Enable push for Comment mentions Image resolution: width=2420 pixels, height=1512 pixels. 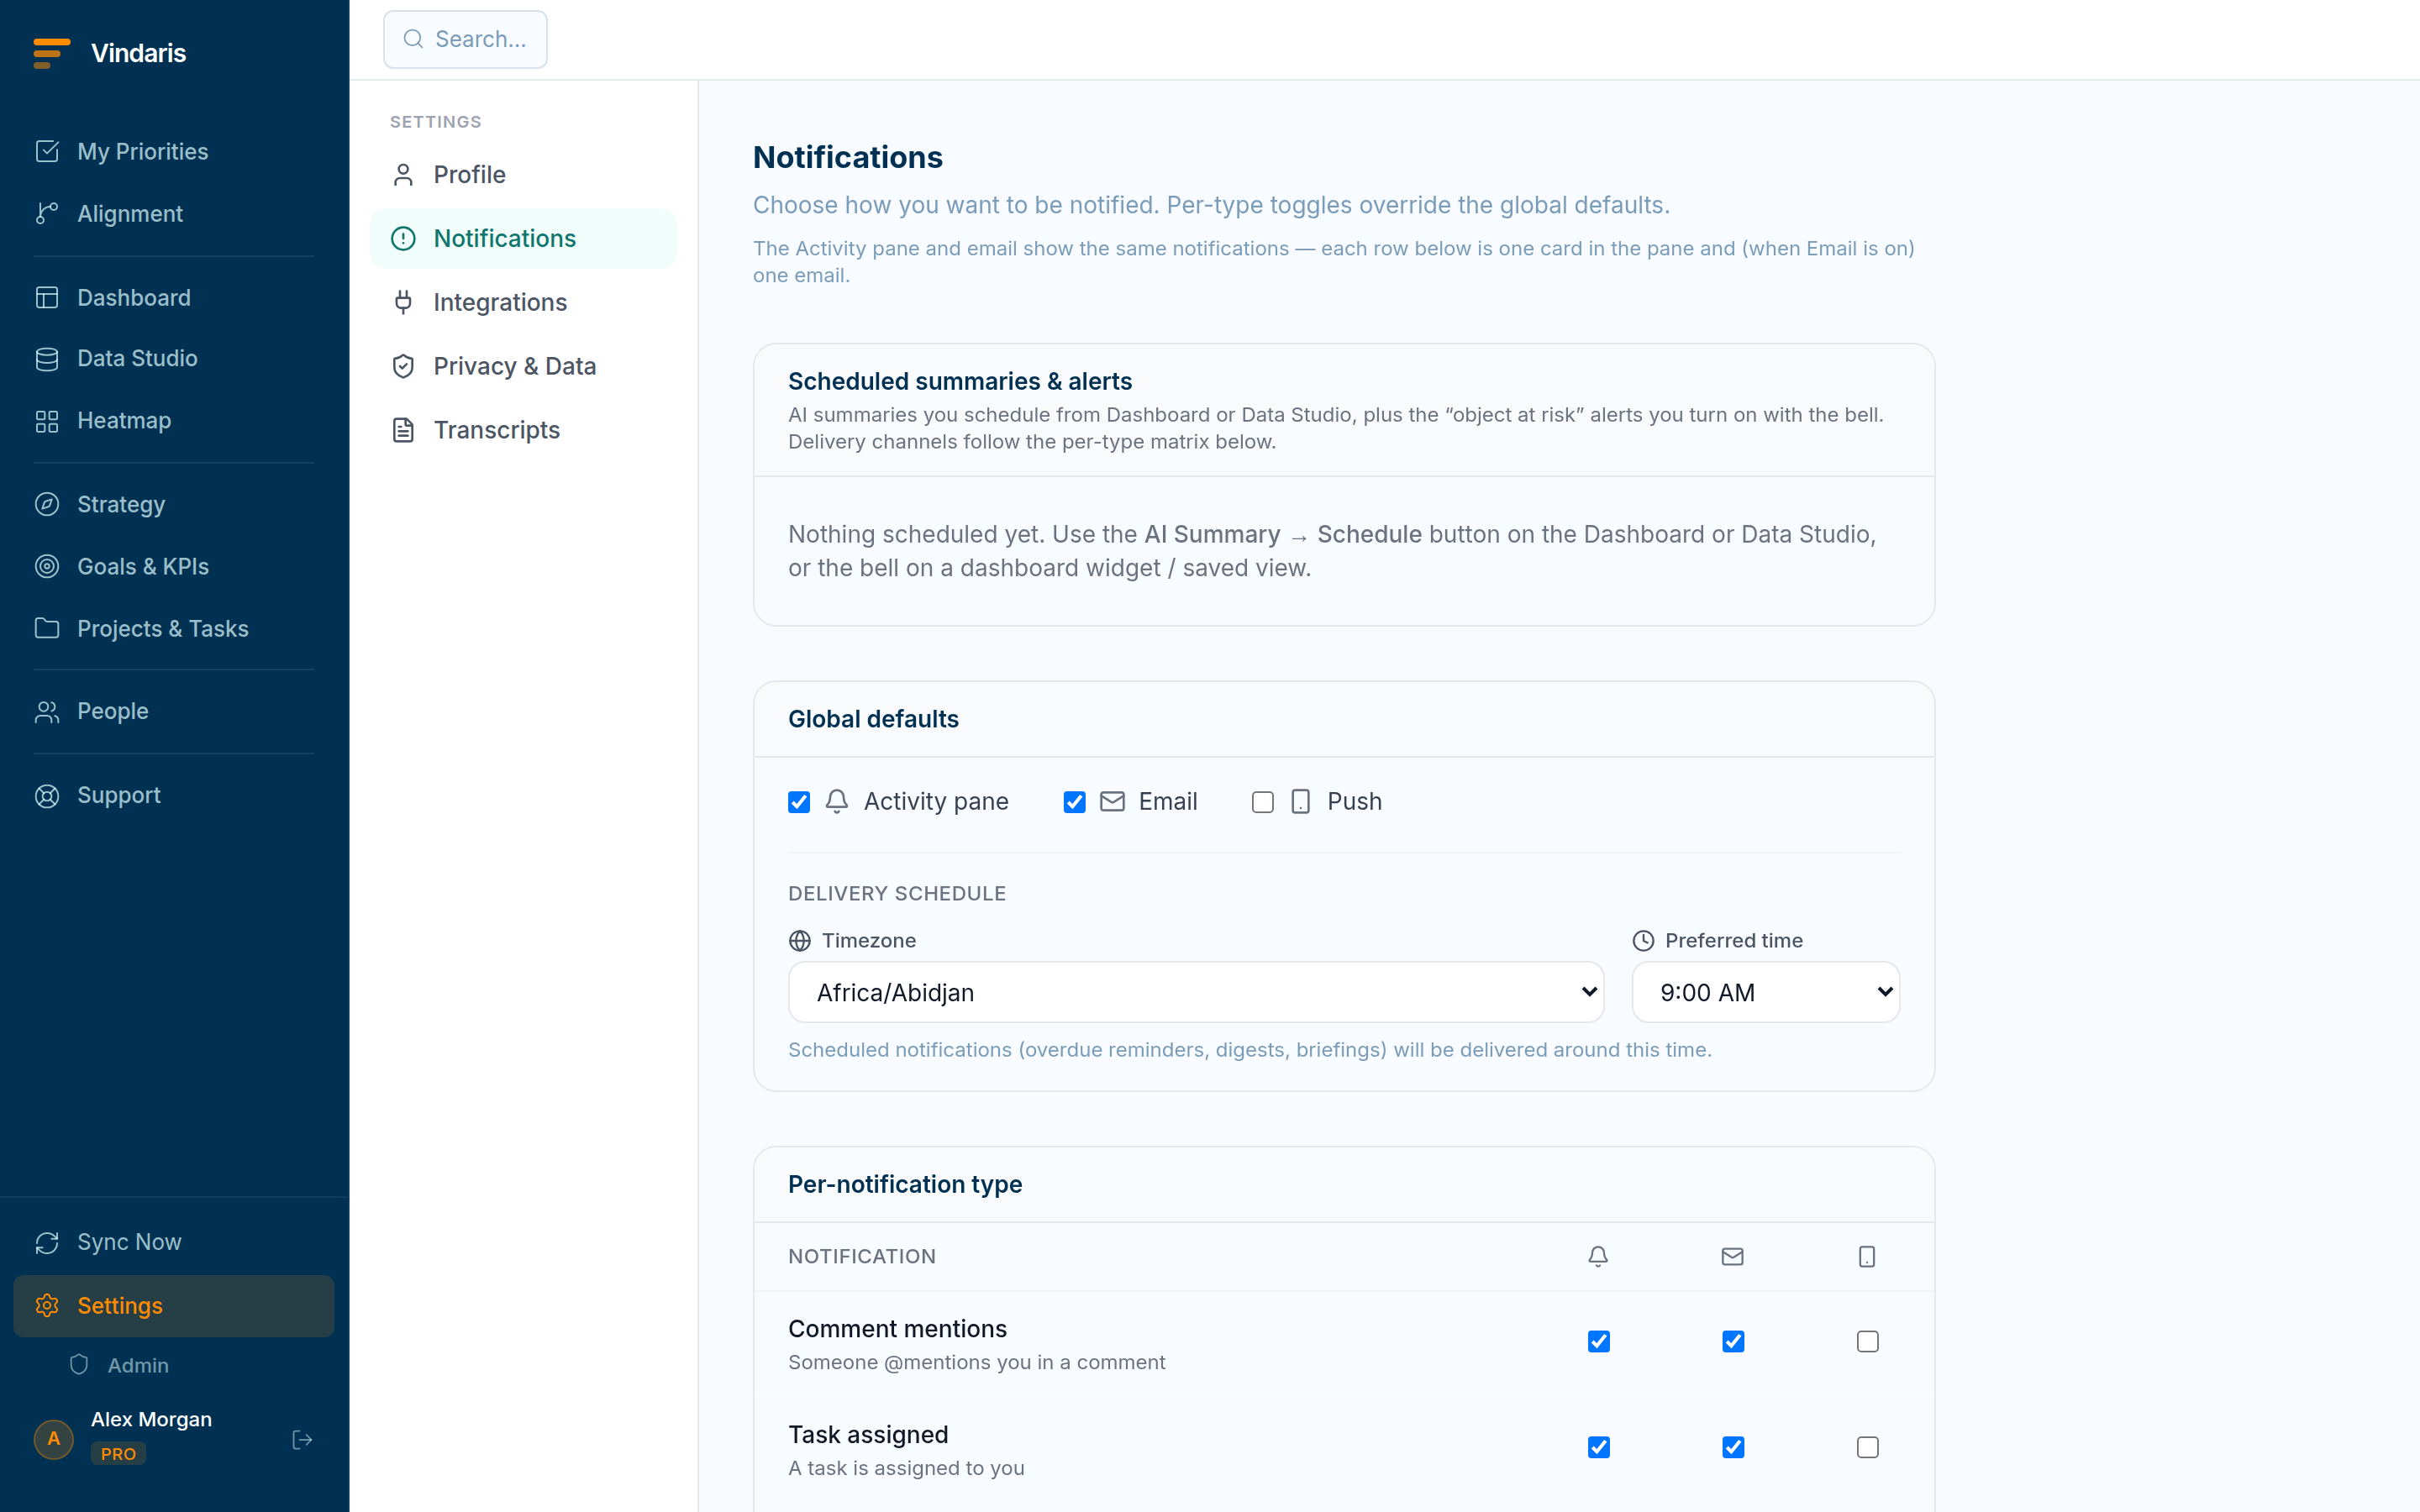[1867, 1341]
